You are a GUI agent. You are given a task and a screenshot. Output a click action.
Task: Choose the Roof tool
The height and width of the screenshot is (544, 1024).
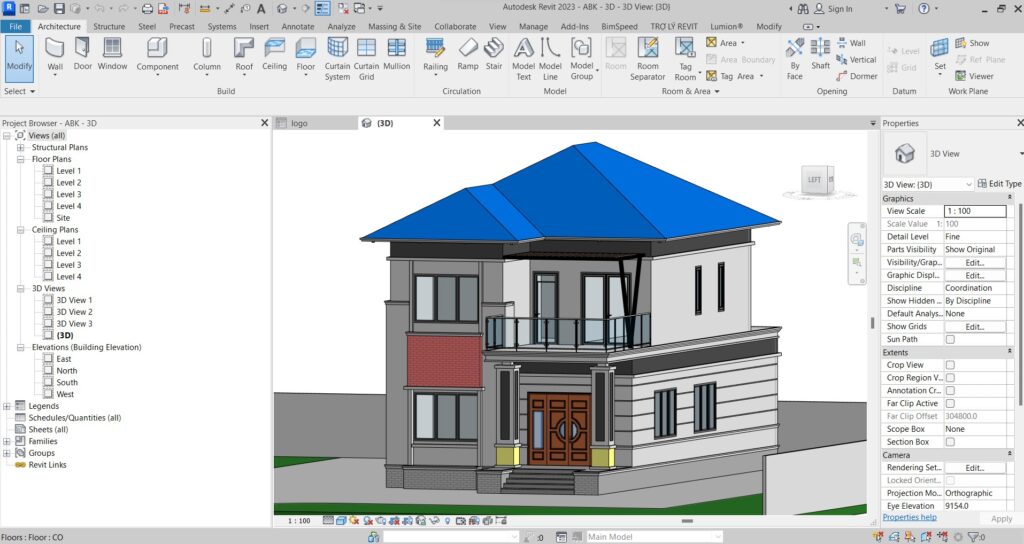tap(244, 53)
